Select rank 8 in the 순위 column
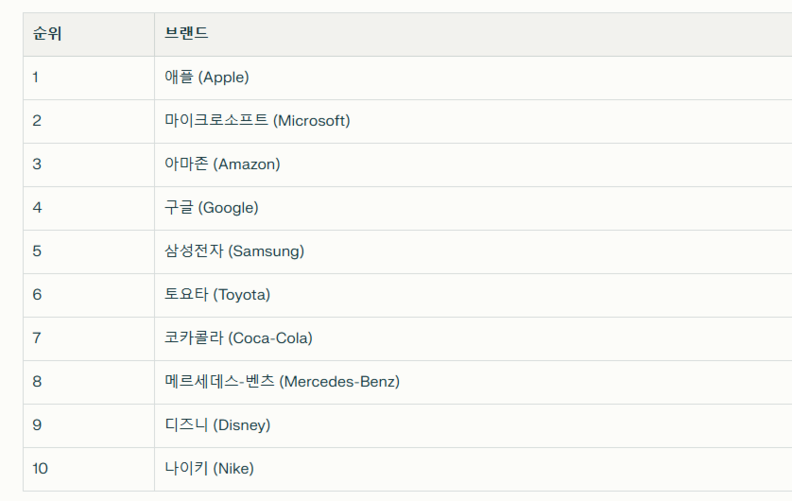Viewport: 792px width, 501px height. (x=37, y=382)
